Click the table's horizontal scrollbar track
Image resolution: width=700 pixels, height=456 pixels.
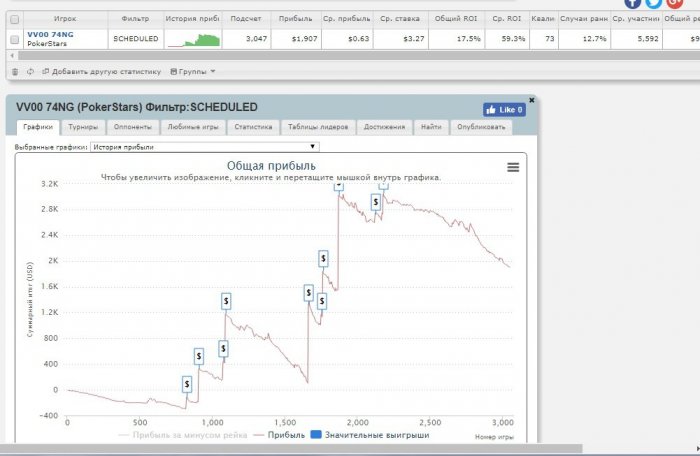pyautogui.click(x=357, y=55)
